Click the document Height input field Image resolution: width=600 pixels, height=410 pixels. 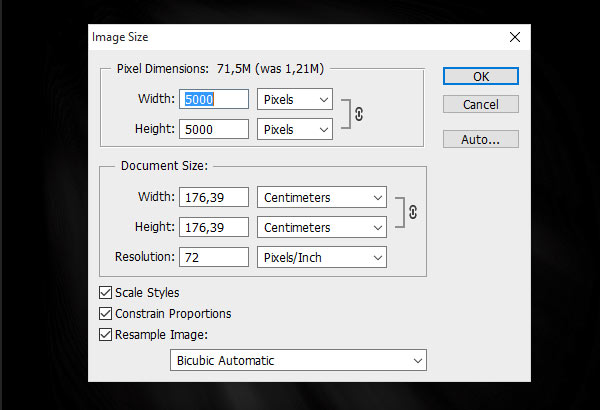point(215,227)
